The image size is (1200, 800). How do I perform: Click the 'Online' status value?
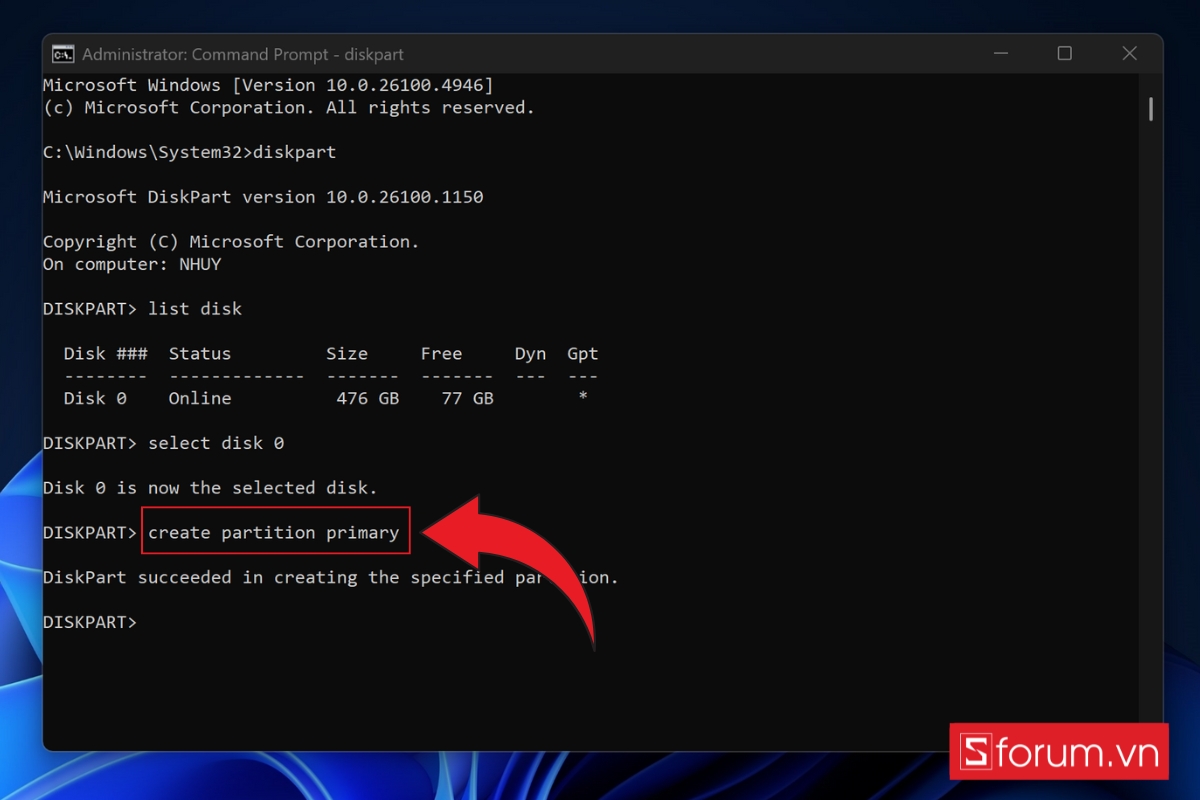pyautogui.click(x=200, y=398)
